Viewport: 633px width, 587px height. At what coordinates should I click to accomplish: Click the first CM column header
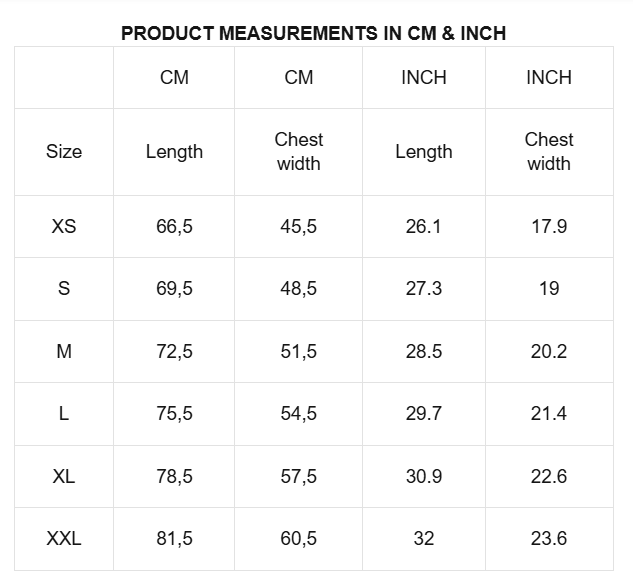point(174,78)
